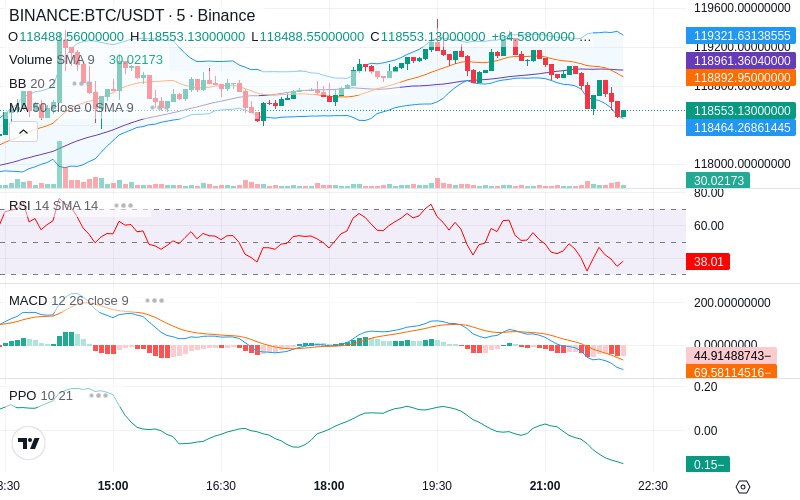Open more options for RSI 14 indicator
This screenshot has height=500, width=800.
(x=123, y=206)
